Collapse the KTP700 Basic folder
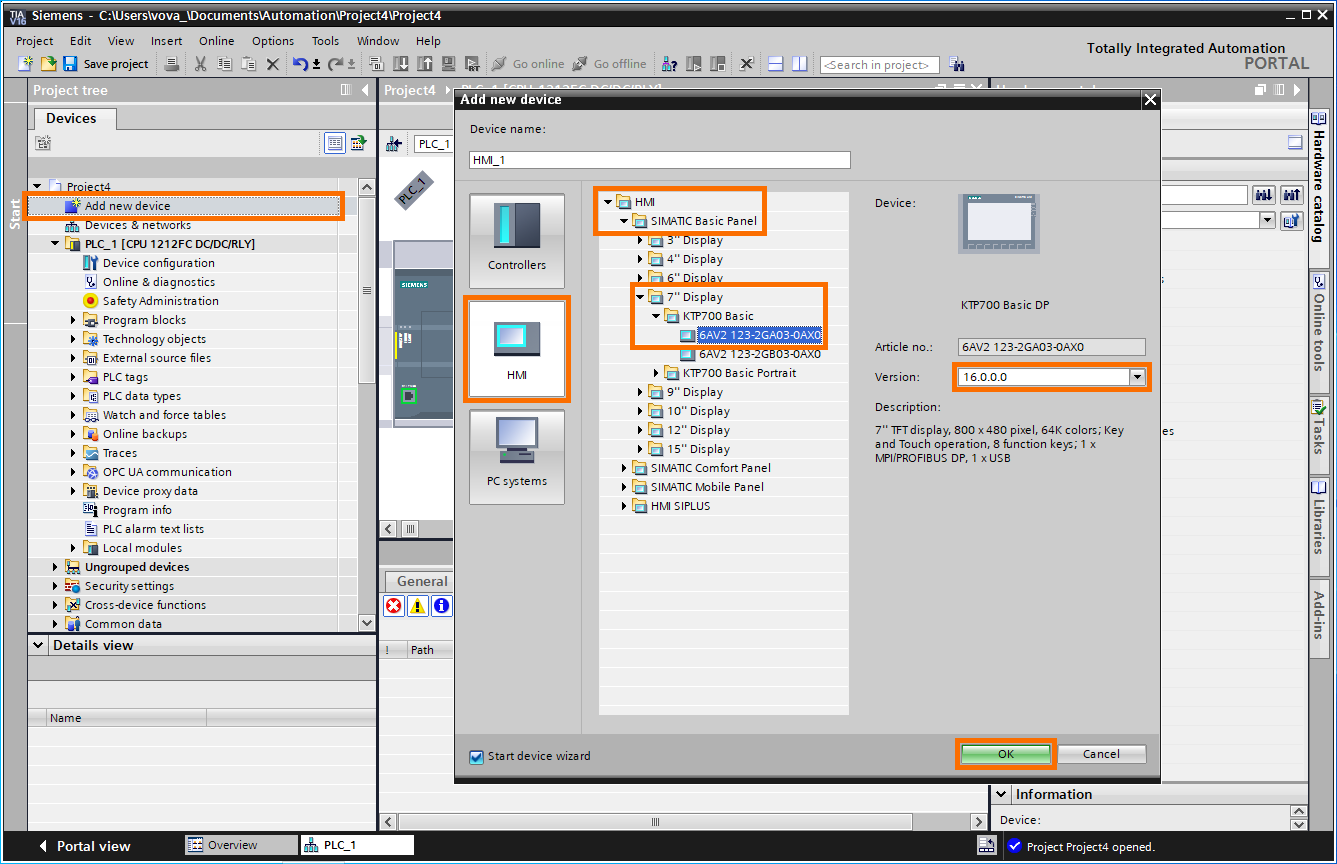Screen dimensions: 1337x864 (x=657, y=316)
